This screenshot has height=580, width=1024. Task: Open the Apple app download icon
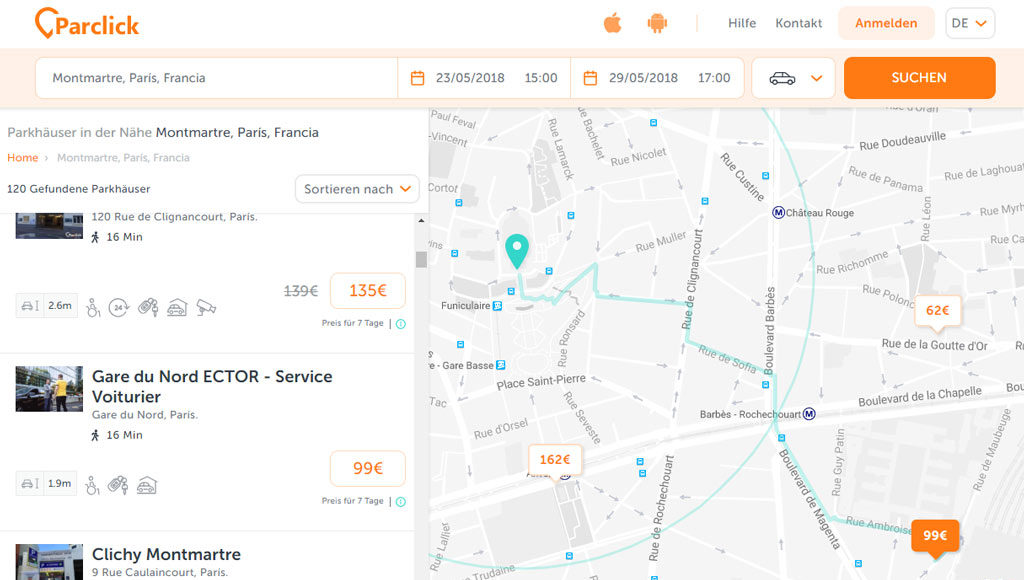613,24
